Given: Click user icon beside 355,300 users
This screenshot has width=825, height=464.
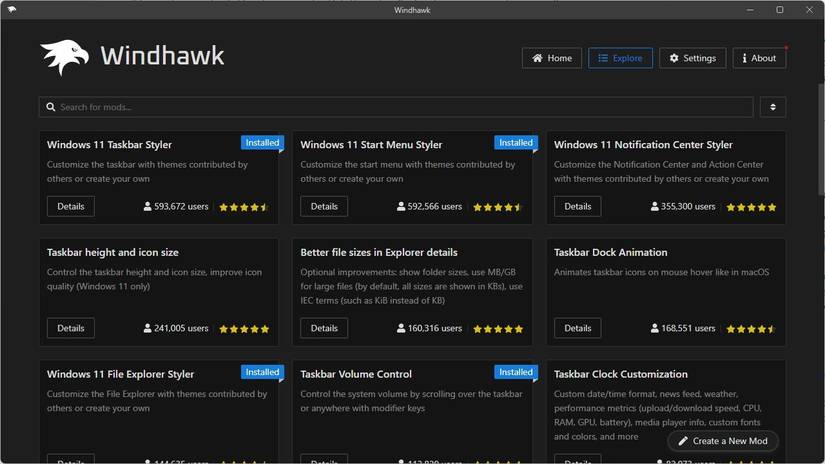Looking at the screenshot, I should pyautogui.click(x=655, y=206).
